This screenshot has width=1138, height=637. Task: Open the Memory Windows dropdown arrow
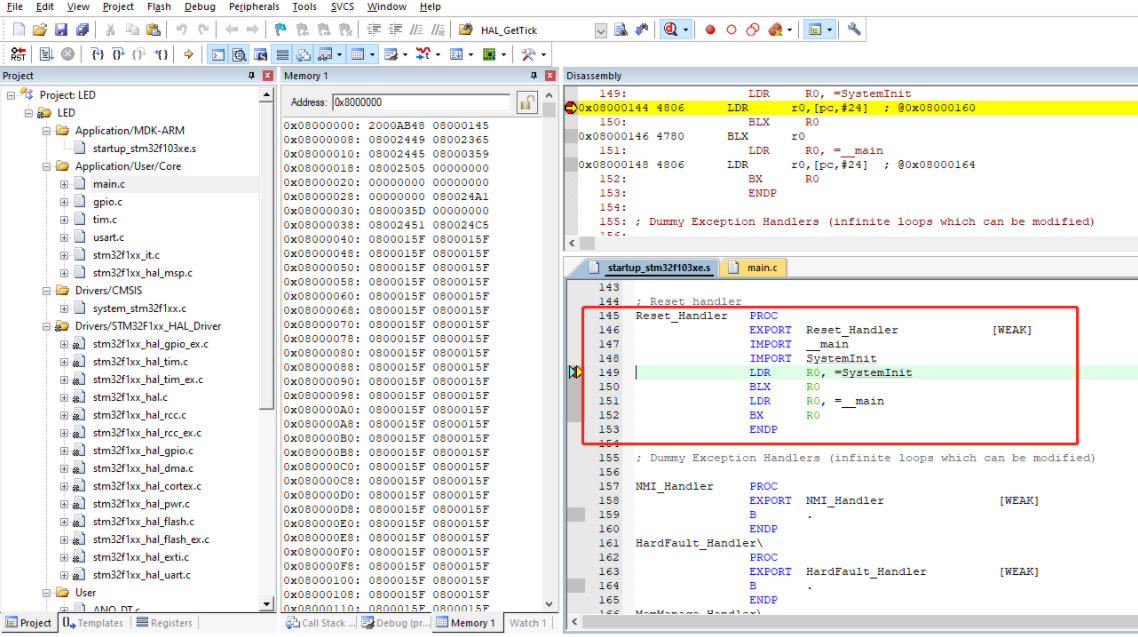[x=372, y=54]
